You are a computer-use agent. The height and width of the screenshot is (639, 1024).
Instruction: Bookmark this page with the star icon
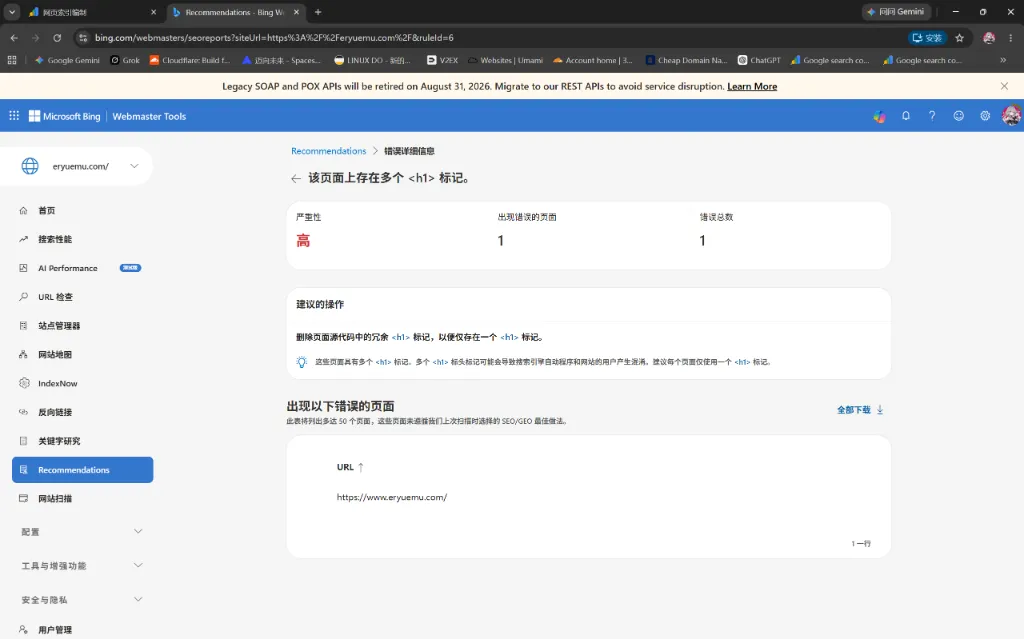tap(959, 38)
